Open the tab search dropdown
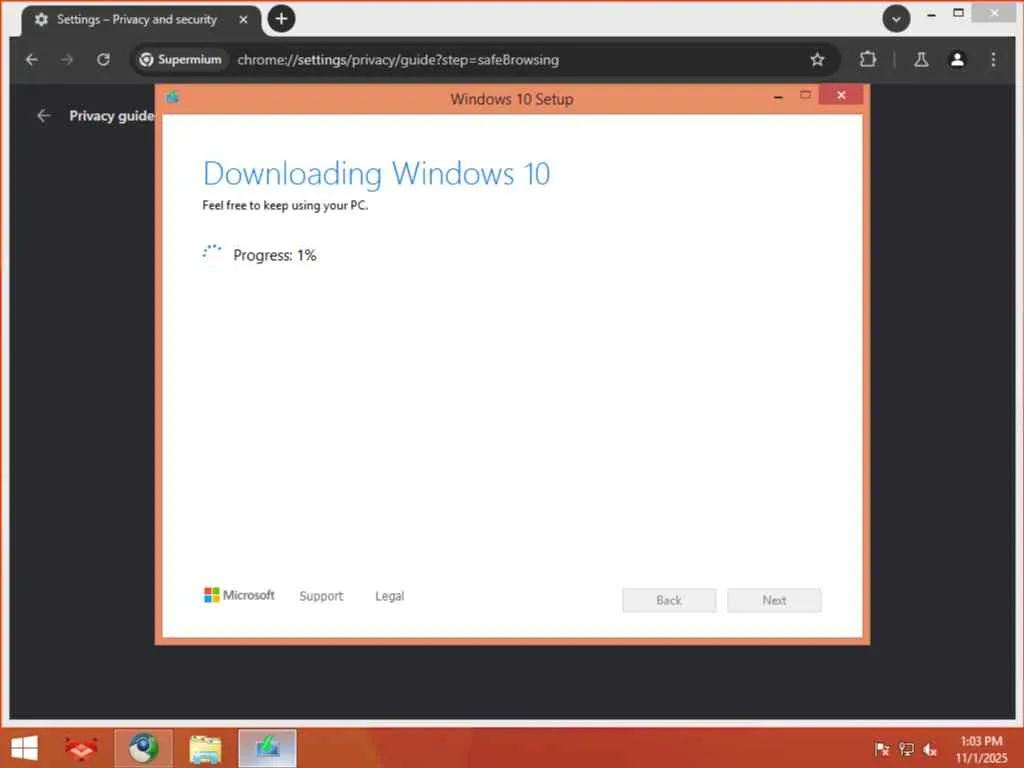This screenshot has height=768, width=1024. coord(896,19)
